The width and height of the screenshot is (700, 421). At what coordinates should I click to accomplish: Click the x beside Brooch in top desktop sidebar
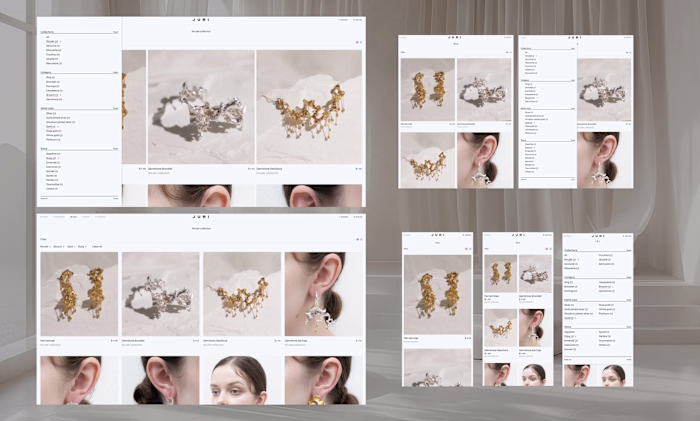pos(60,95)
